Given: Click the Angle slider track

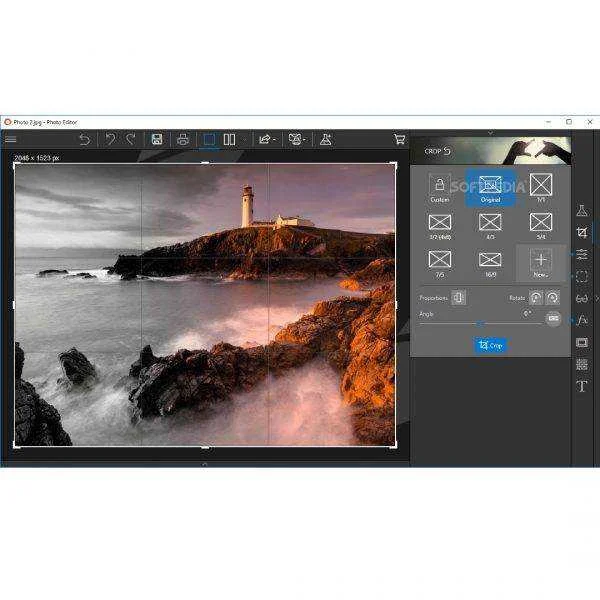Looking at the screenshot, I should click(x=481, y=324).
